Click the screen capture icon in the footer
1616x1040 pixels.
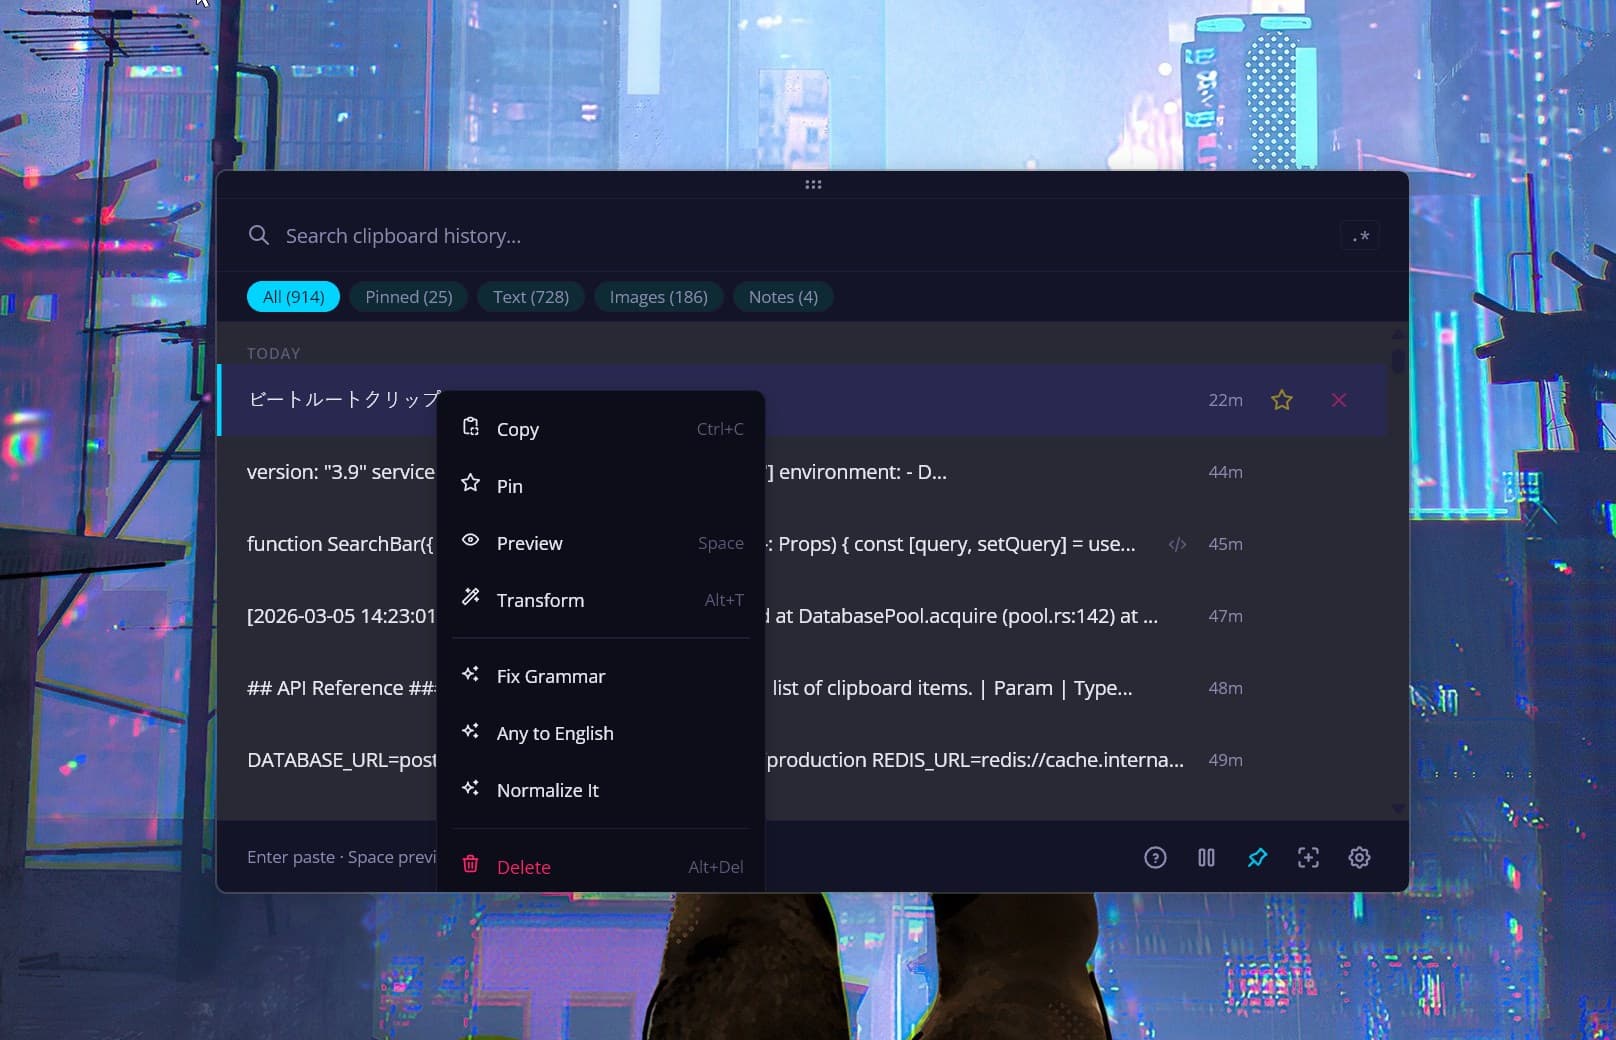1308,857
